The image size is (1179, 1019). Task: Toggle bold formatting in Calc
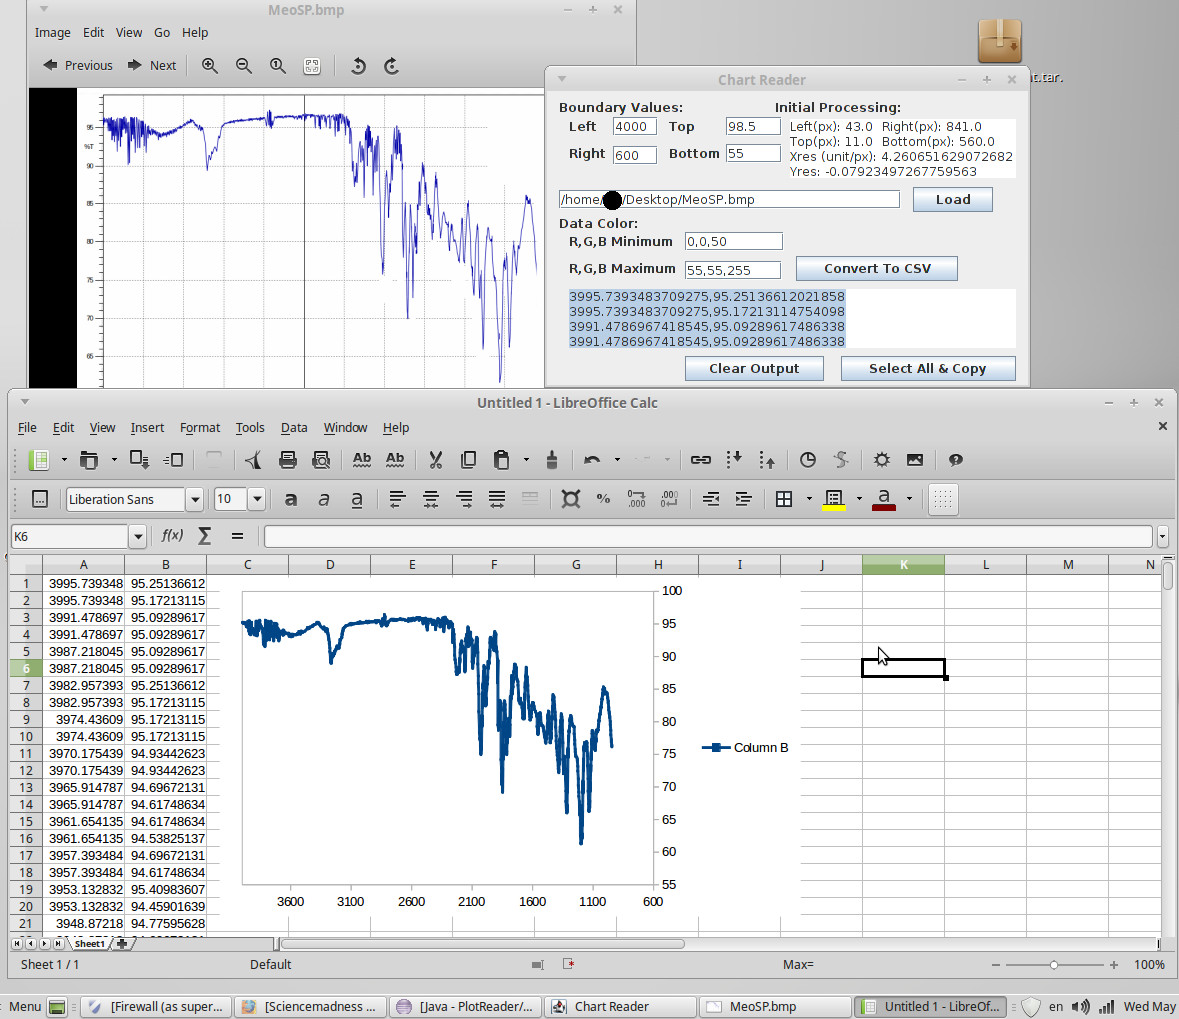[x=291, y=499]
